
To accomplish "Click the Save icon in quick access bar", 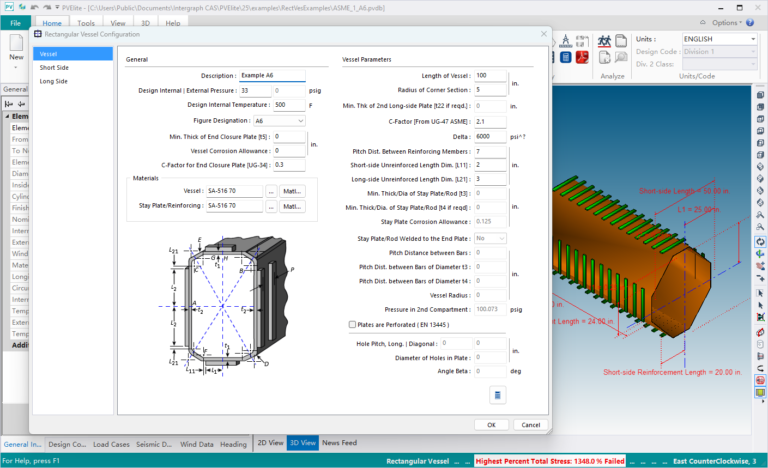I will (x=22, y=7).
